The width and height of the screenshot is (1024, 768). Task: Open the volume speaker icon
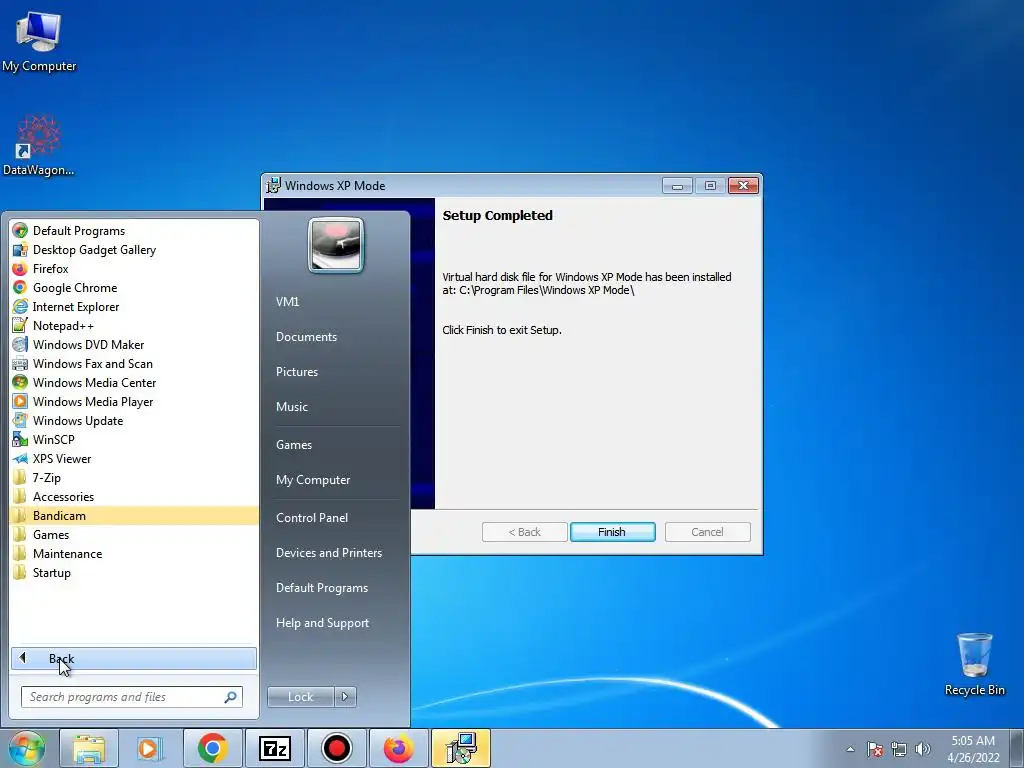923,749
